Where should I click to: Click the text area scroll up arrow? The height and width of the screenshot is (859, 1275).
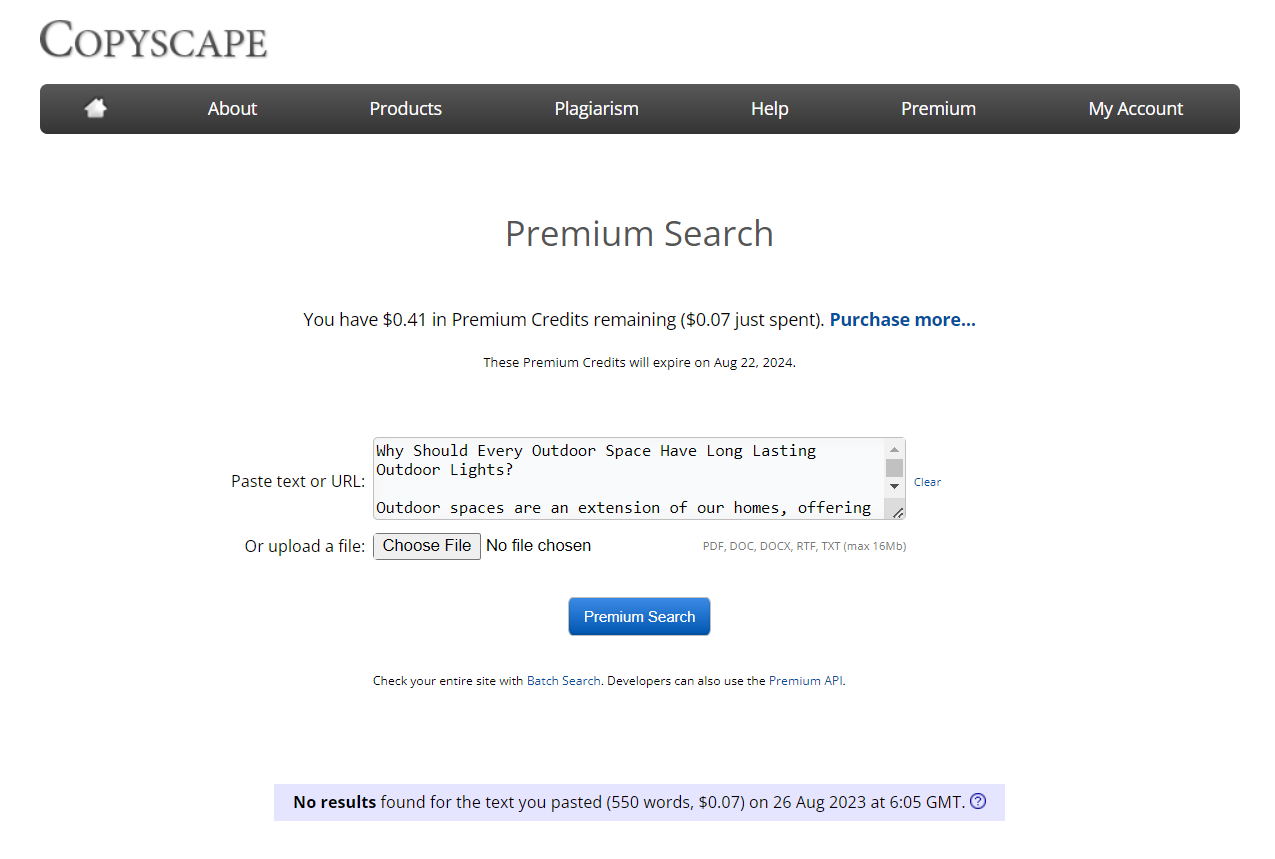tap(894, 449)
